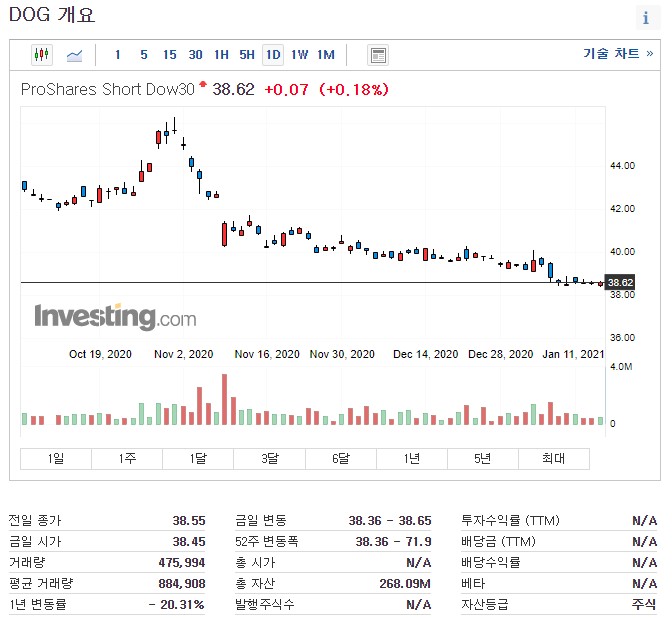Choose the 5H interval
The width and height of the screenshot is (672, 618).
click(247, 55)
